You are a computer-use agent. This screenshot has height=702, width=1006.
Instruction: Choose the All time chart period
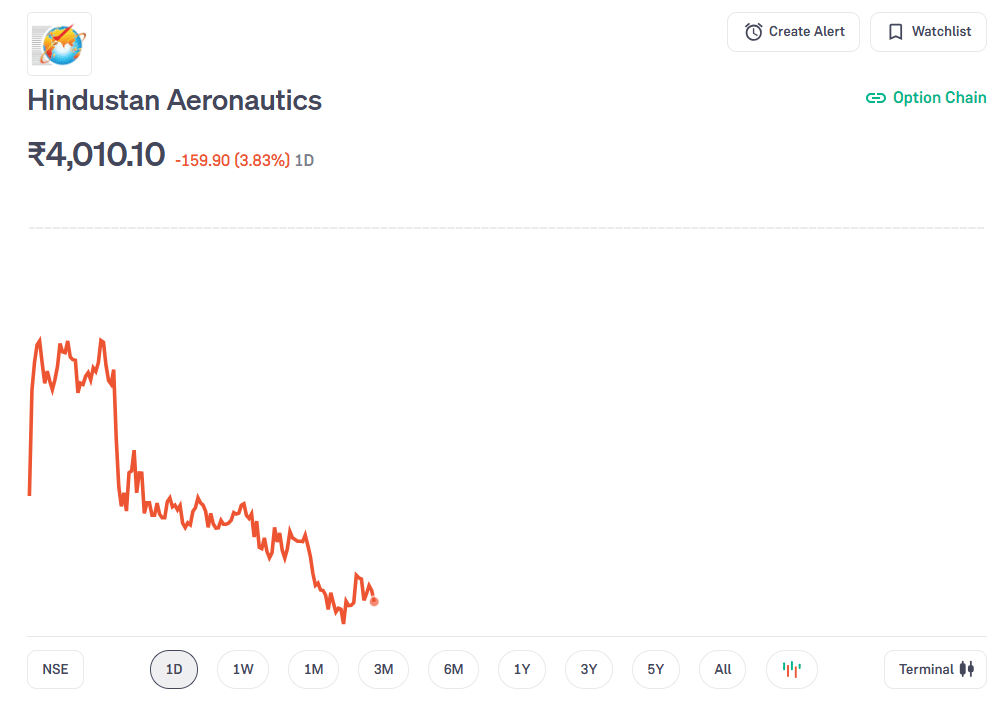(723, 669)
